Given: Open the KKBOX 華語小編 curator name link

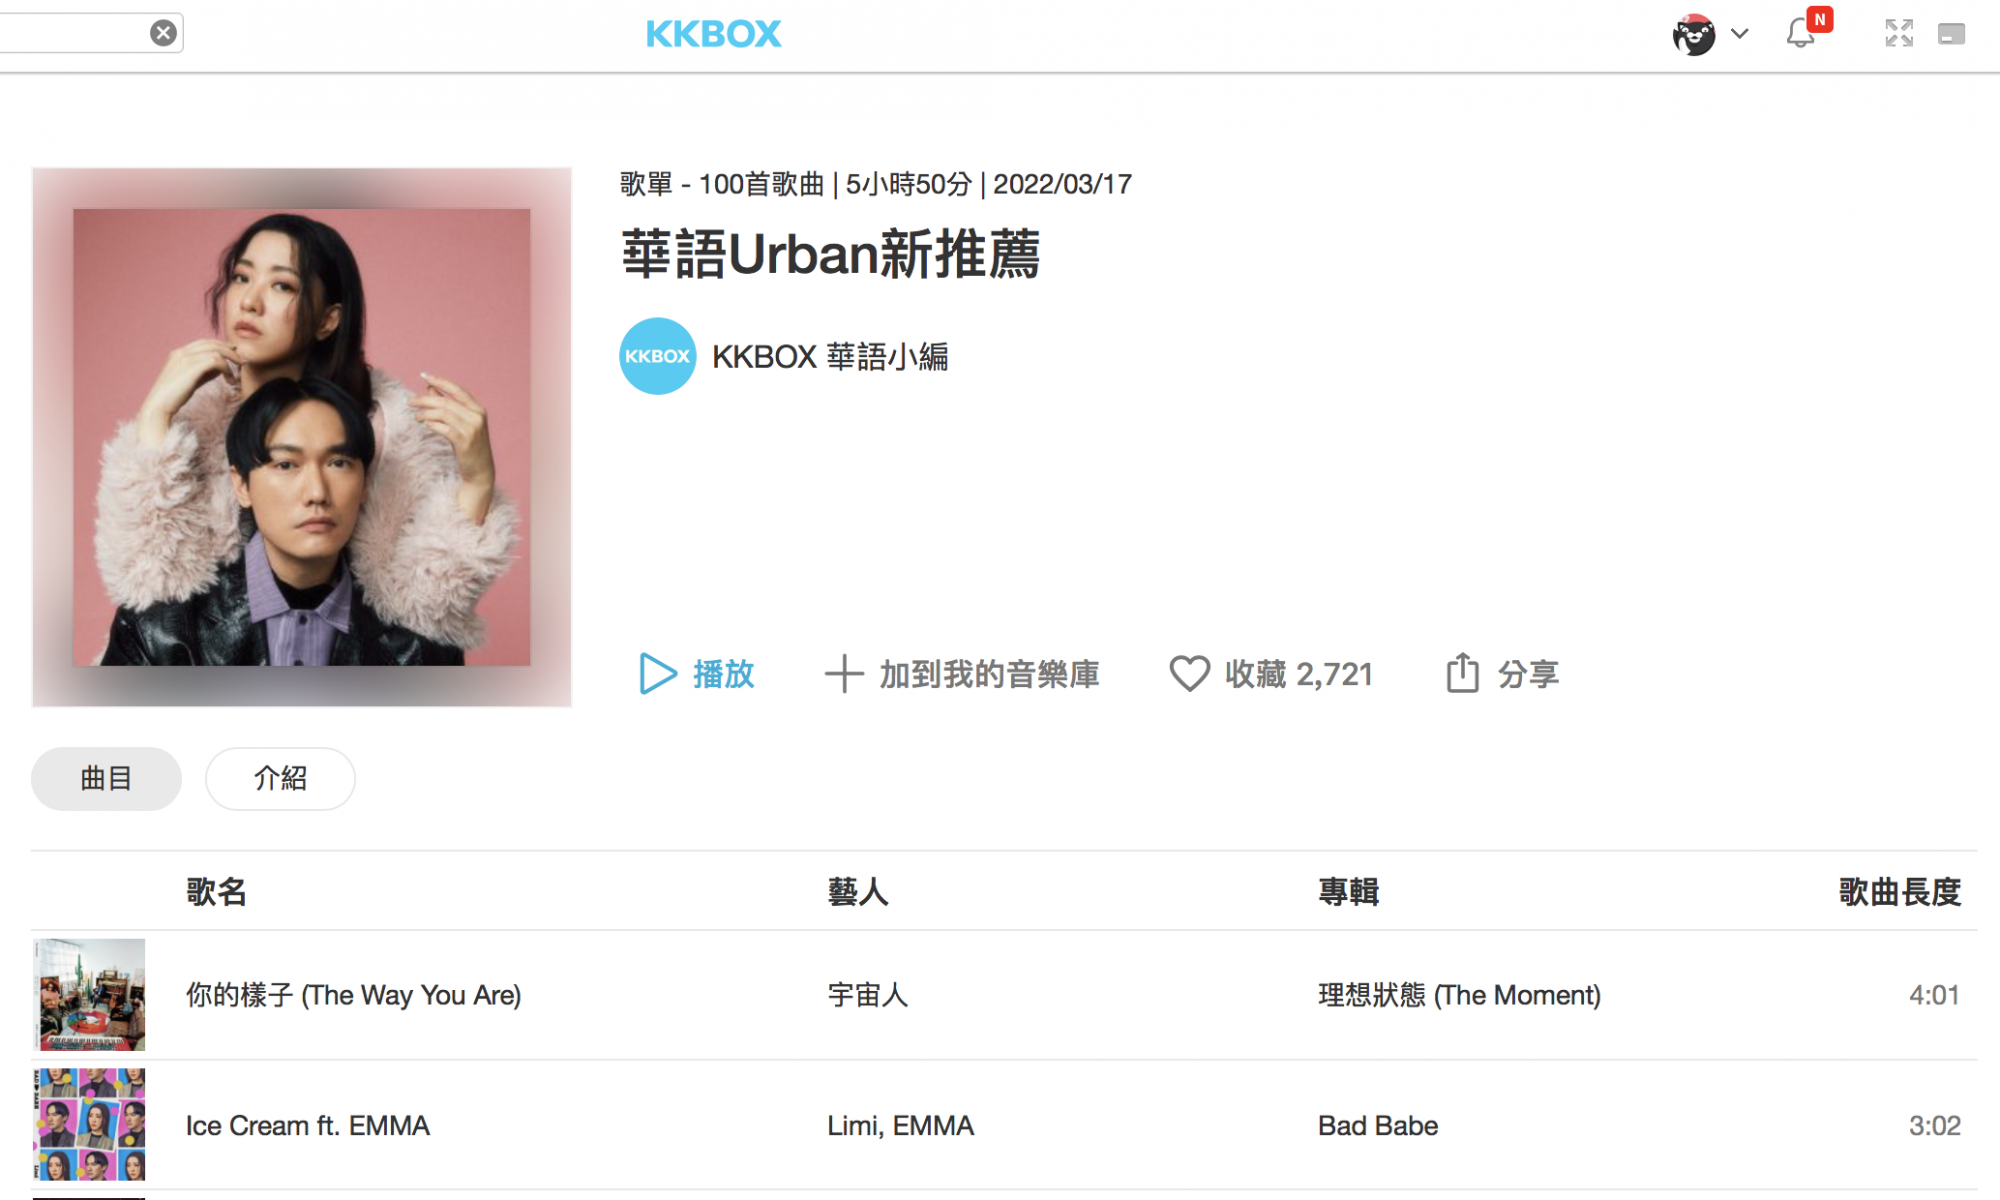Looking at the screenshot, I should 830,356.
